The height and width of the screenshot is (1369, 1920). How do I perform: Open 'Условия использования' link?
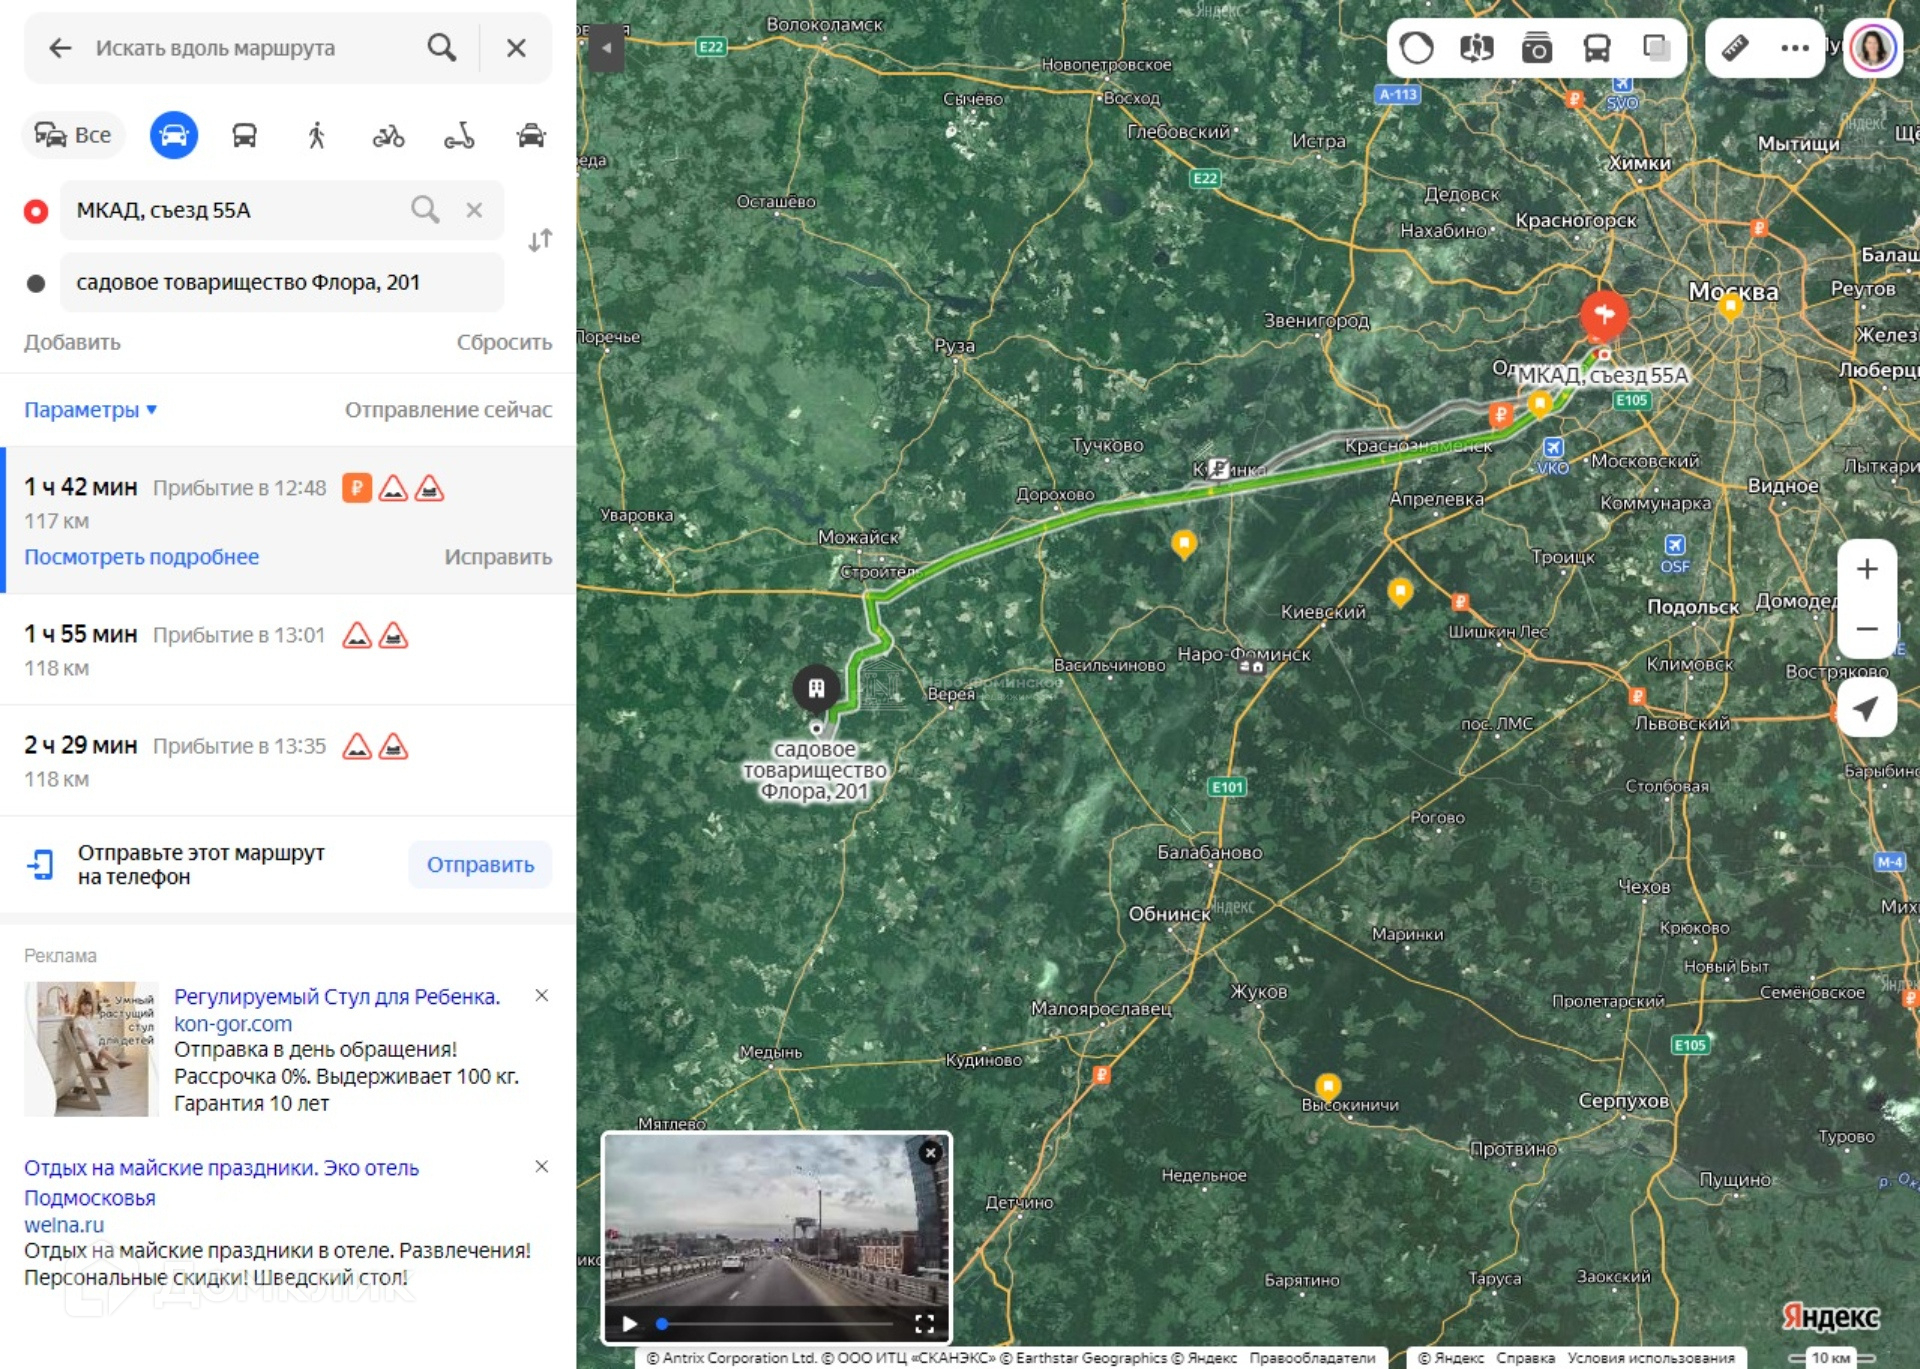1651,1358
